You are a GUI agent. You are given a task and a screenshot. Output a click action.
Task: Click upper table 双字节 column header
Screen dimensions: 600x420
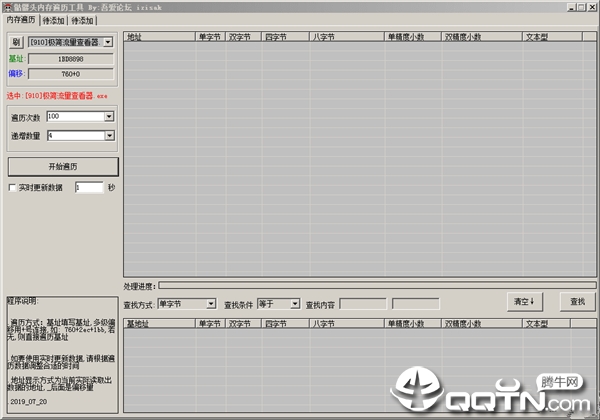pos(243,37)
